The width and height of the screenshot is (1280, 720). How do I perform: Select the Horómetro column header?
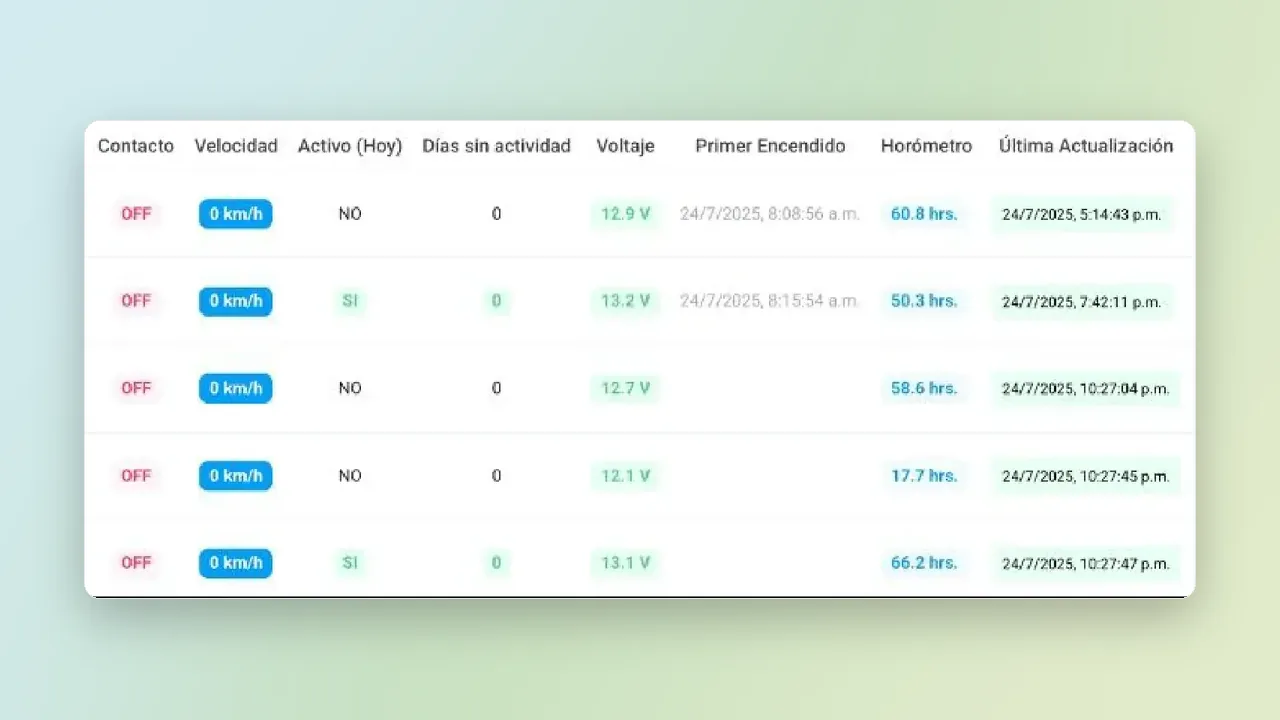pyautogui.click(x=926, y=146)
